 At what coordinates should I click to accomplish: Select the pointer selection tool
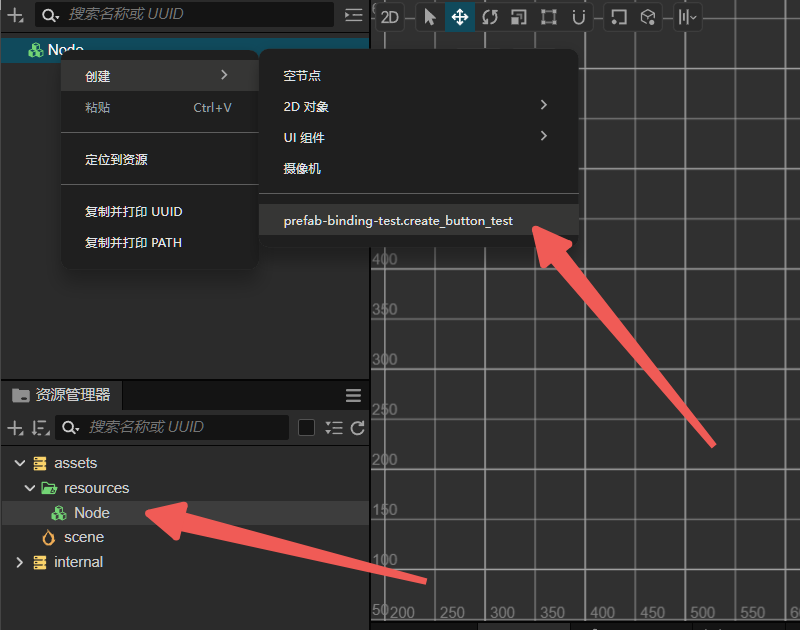pyautogui.click(x=430, y=17)
